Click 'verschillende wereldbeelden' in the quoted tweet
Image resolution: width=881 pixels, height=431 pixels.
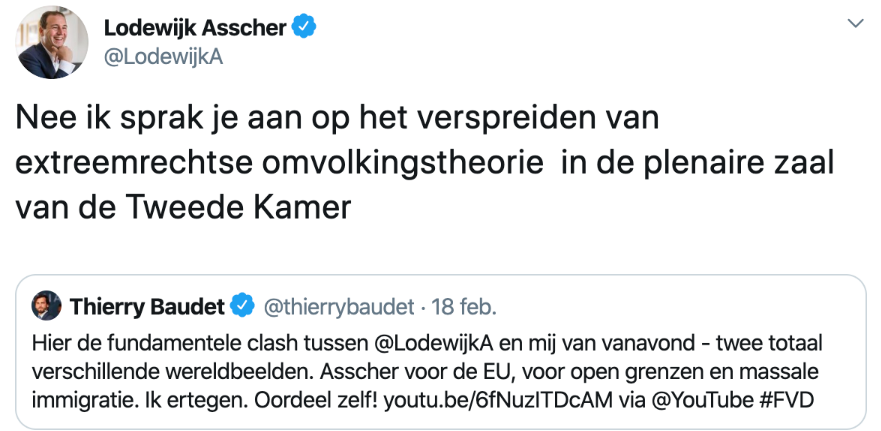pyautogui.click(x=156, y=371)
